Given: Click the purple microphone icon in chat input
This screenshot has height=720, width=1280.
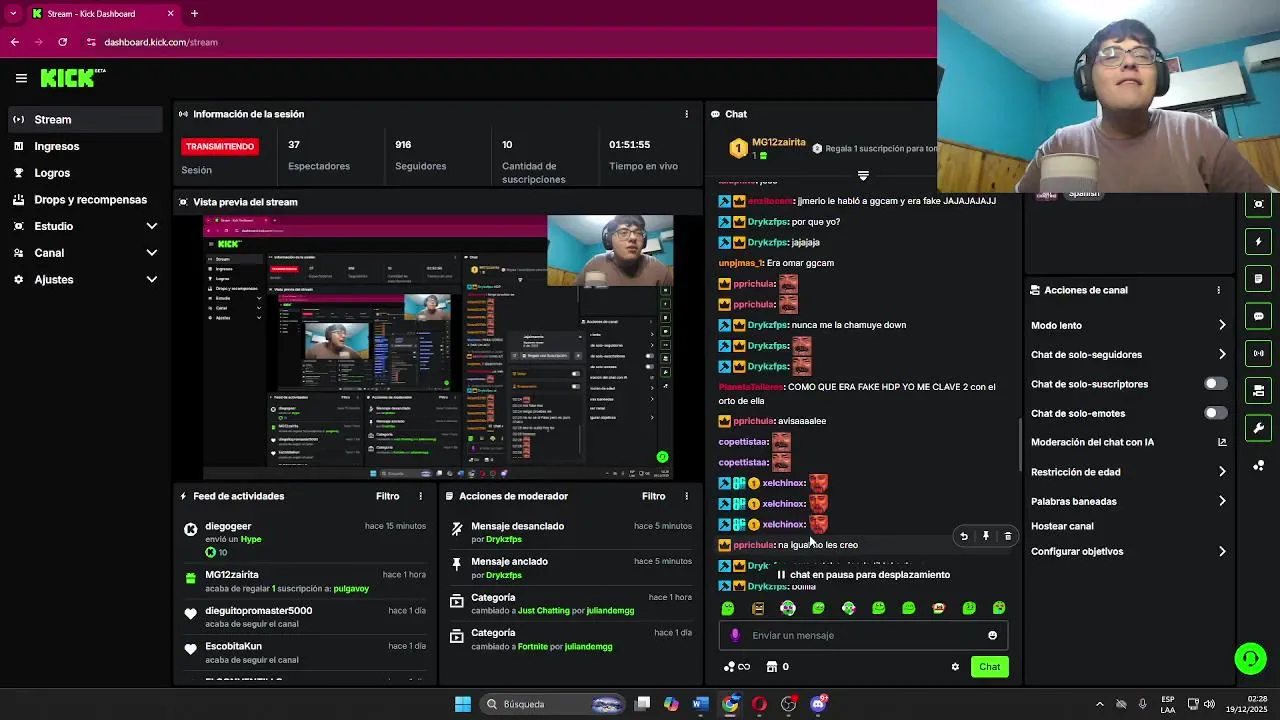Looking at the screenshot, I should 735,635.
